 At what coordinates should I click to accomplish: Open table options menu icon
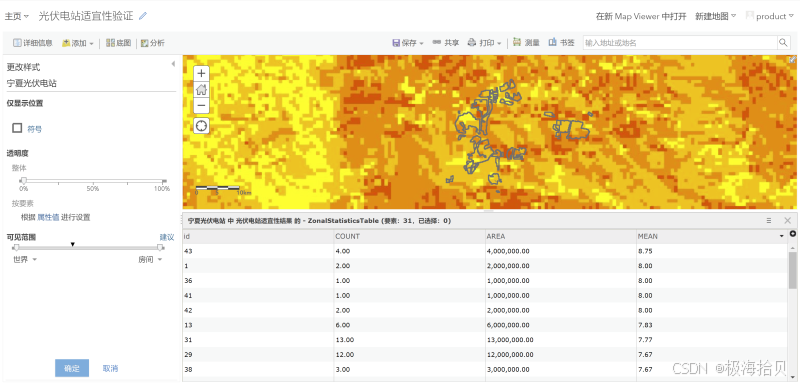tap(768, 221)
